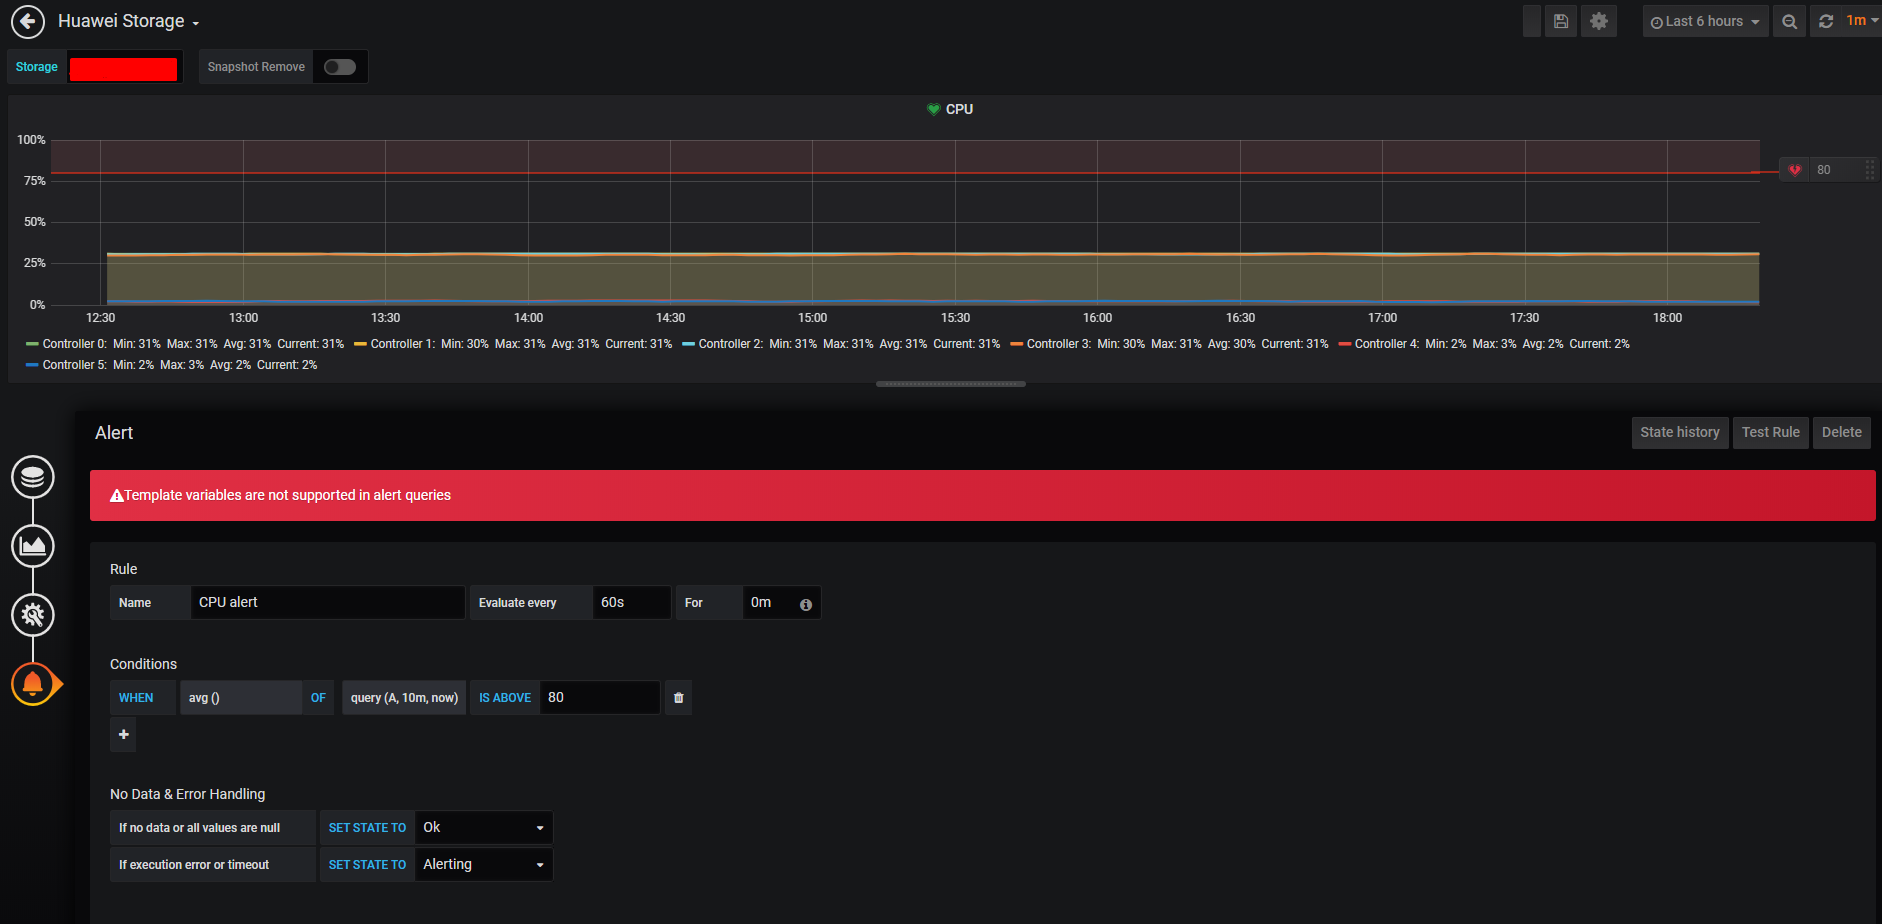
Task: Click the Test Rule button
Action: coord(1771,432)
